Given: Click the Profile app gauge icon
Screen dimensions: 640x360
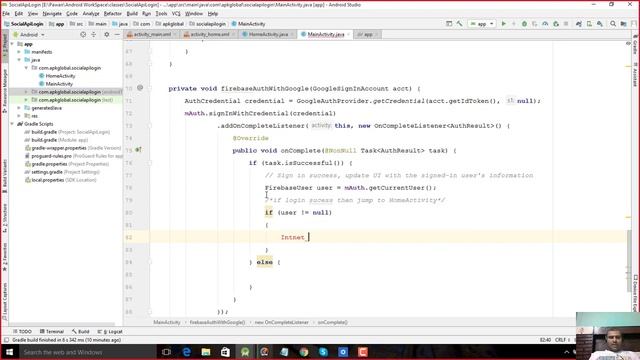Looking at the screenshot, I should pos(545,24).
